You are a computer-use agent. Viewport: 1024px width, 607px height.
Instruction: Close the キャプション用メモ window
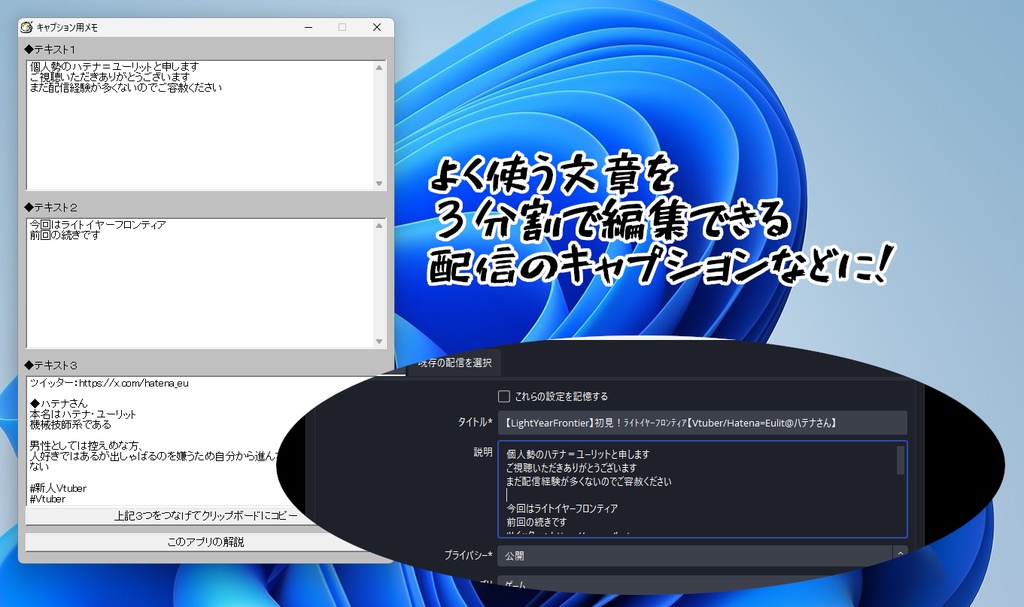pyautogui.click(x=377, y=27)
